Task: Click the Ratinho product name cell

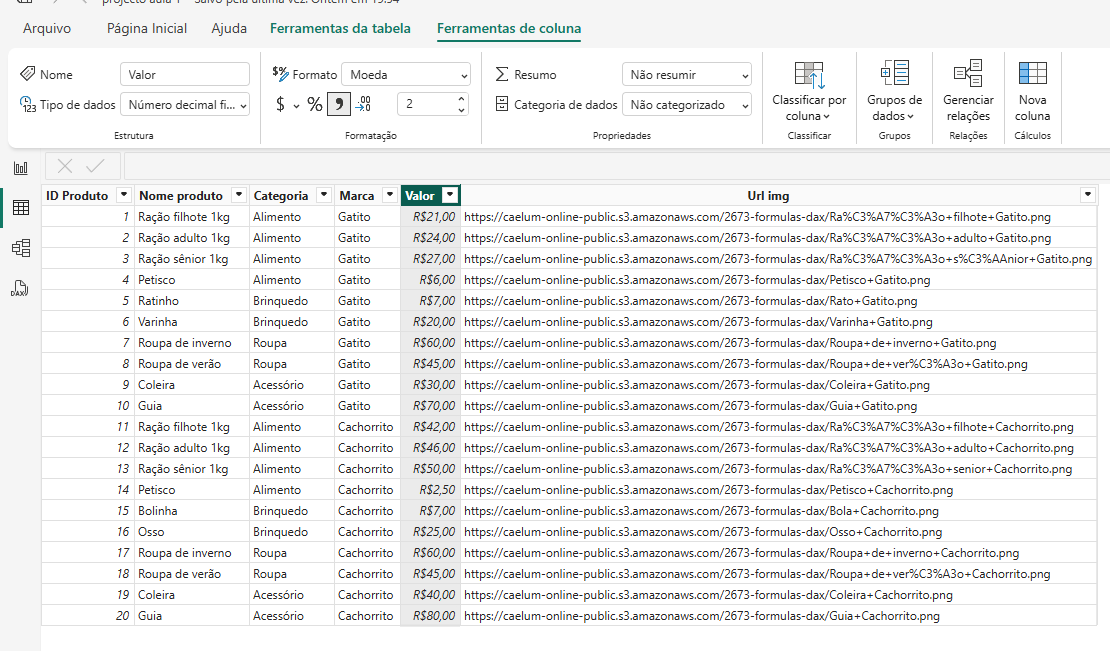Action: coord(191,301)
